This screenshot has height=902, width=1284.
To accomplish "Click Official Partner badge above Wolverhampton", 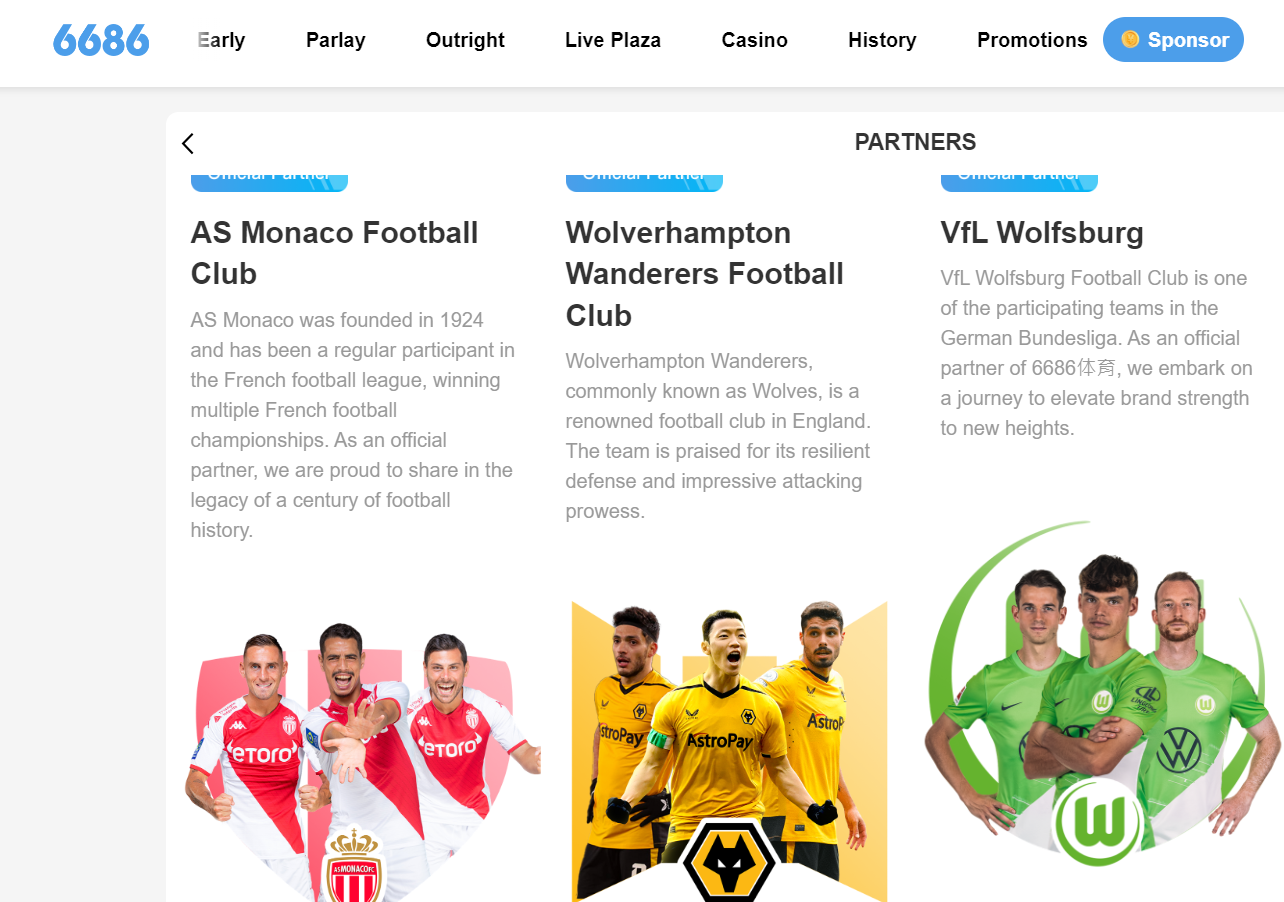I will pyautogui.click(x=644, y=178).
